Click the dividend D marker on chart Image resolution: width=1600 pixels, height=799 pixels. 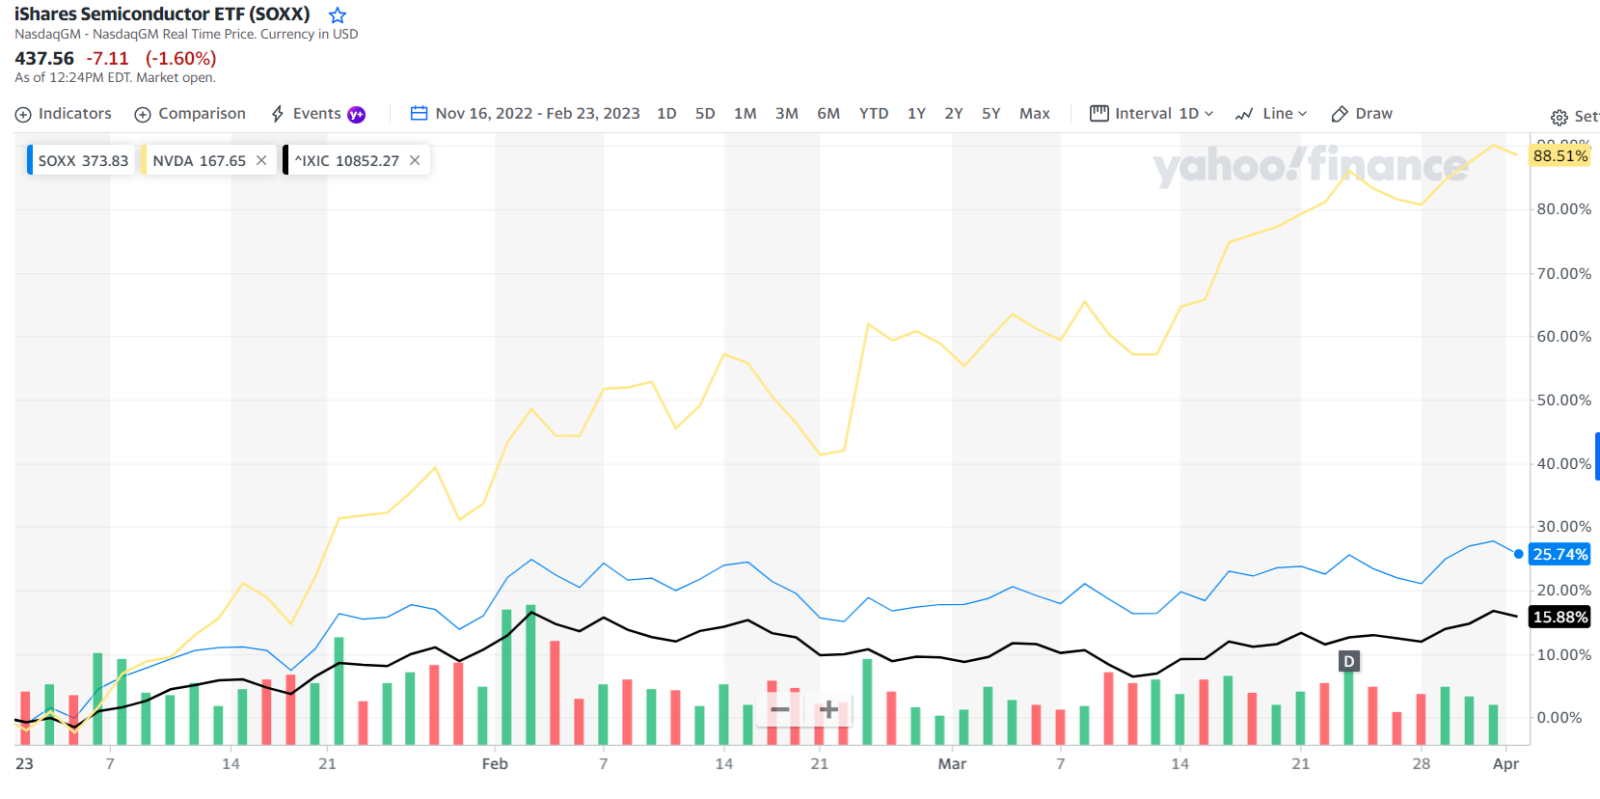coord(1348,661)
